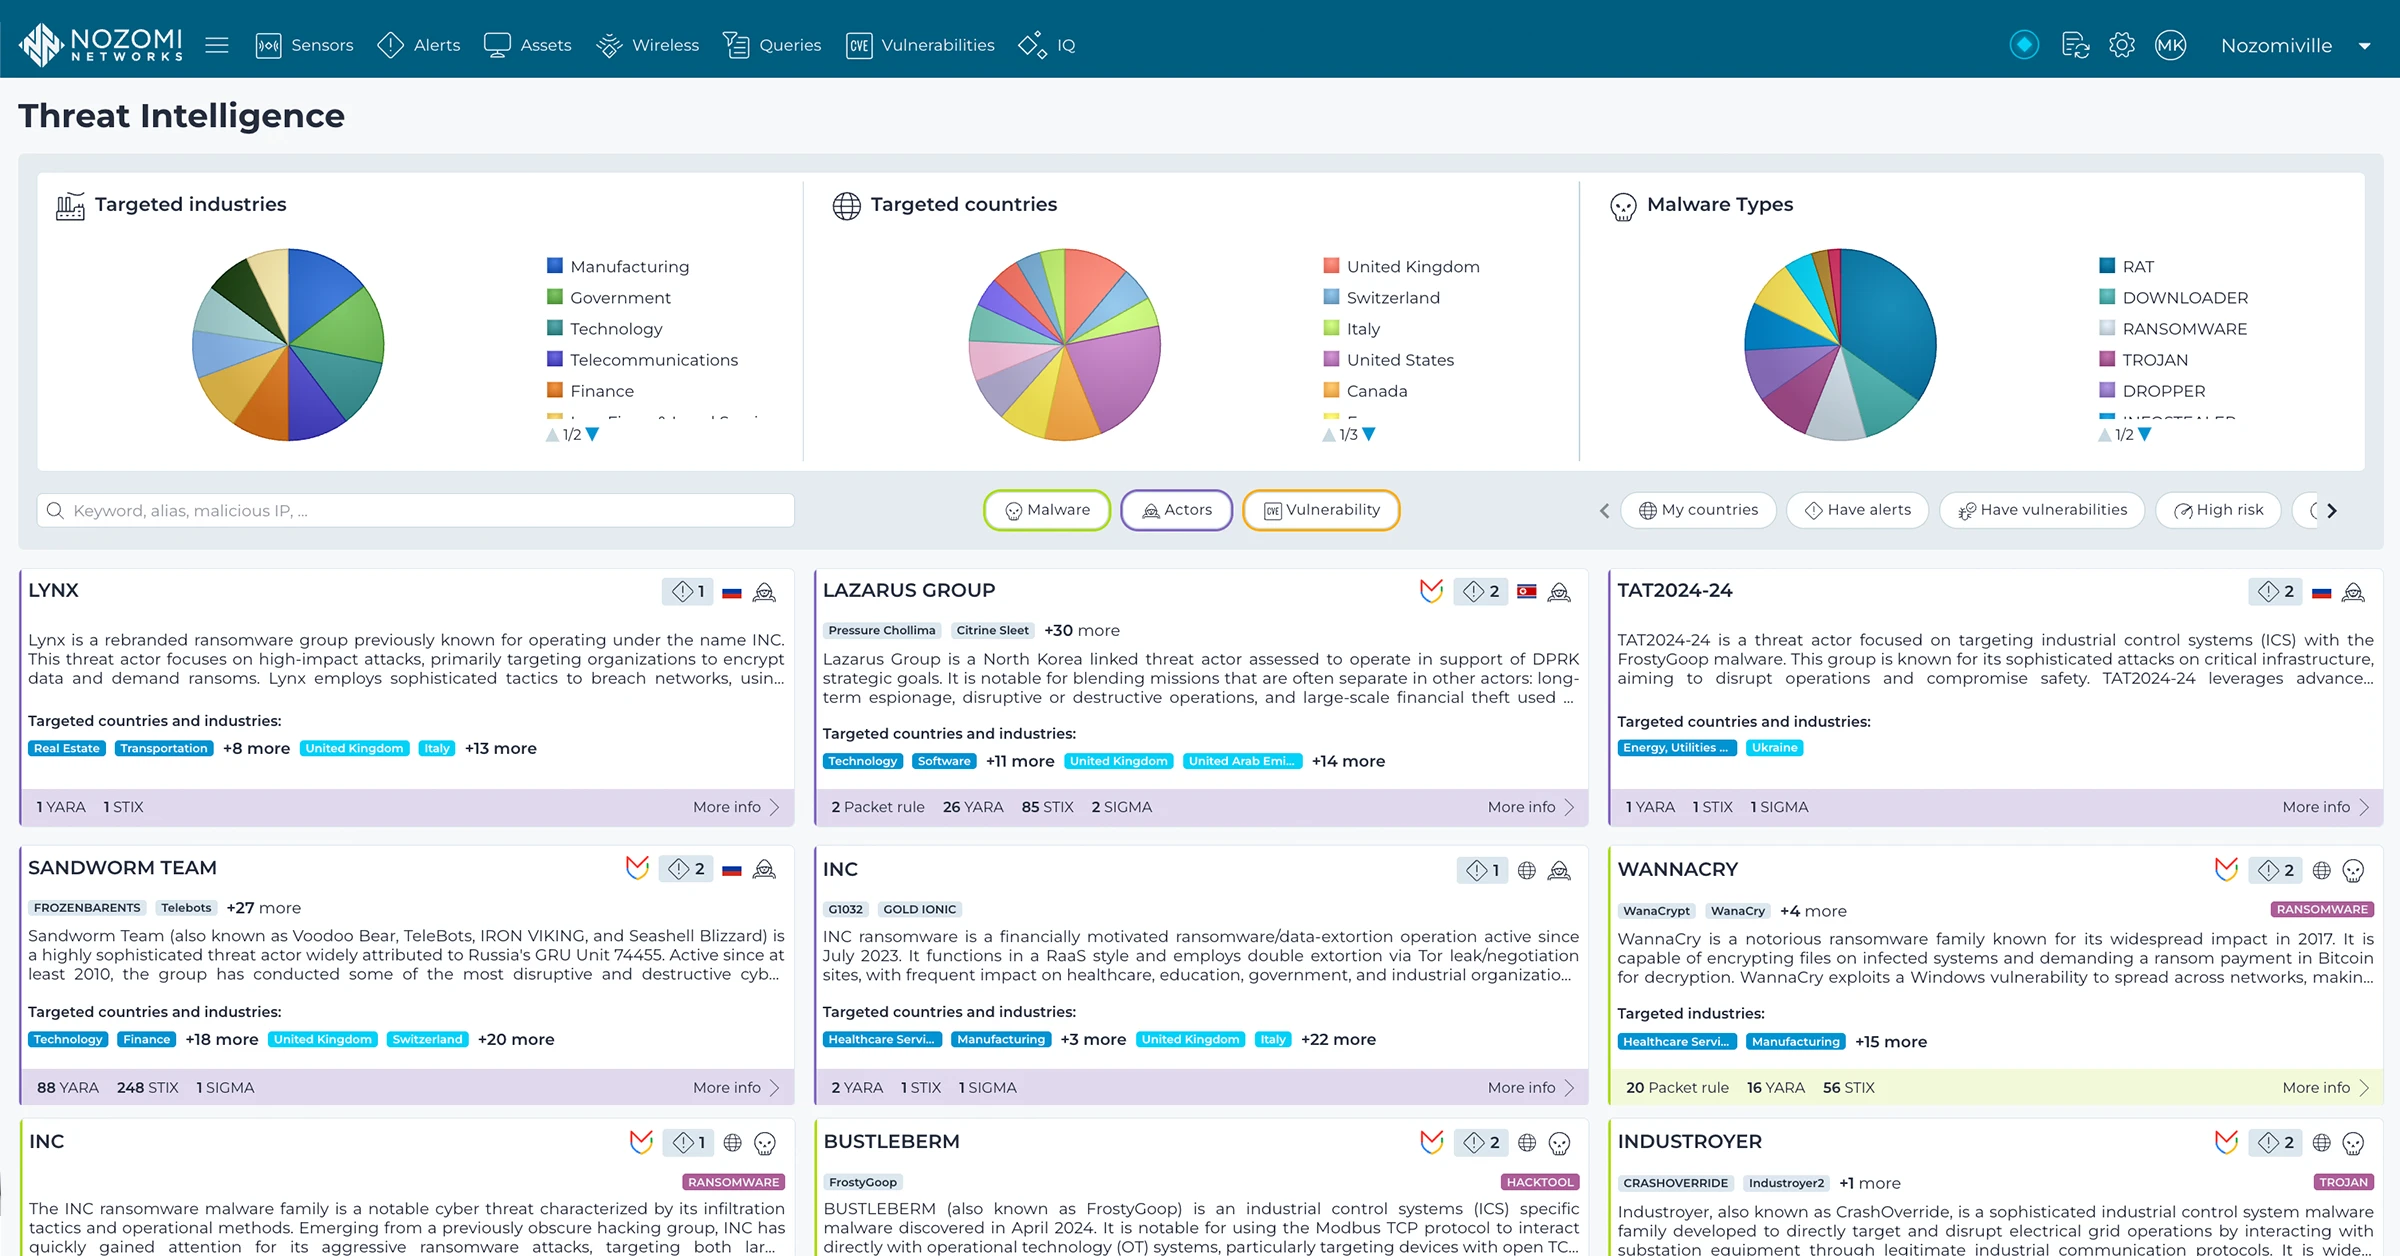This screenshot has width=2400, height=1256.
Task: Click the globe icon on the WANNACRY card
Action: point(2322,871)
